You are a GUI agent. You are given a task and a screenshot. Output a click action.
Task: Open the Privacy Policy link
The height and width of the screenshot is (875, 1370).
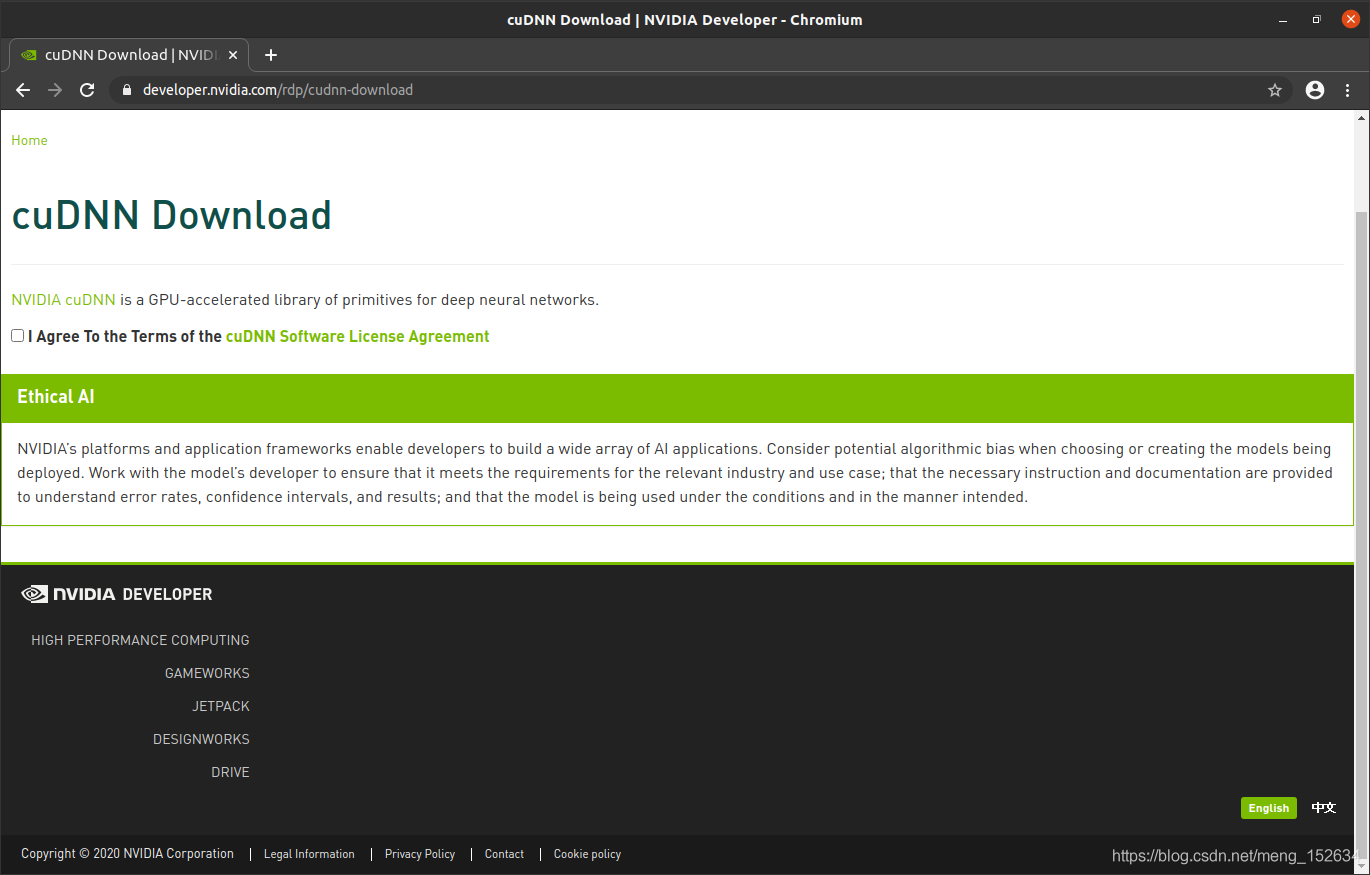click(420, 854)
